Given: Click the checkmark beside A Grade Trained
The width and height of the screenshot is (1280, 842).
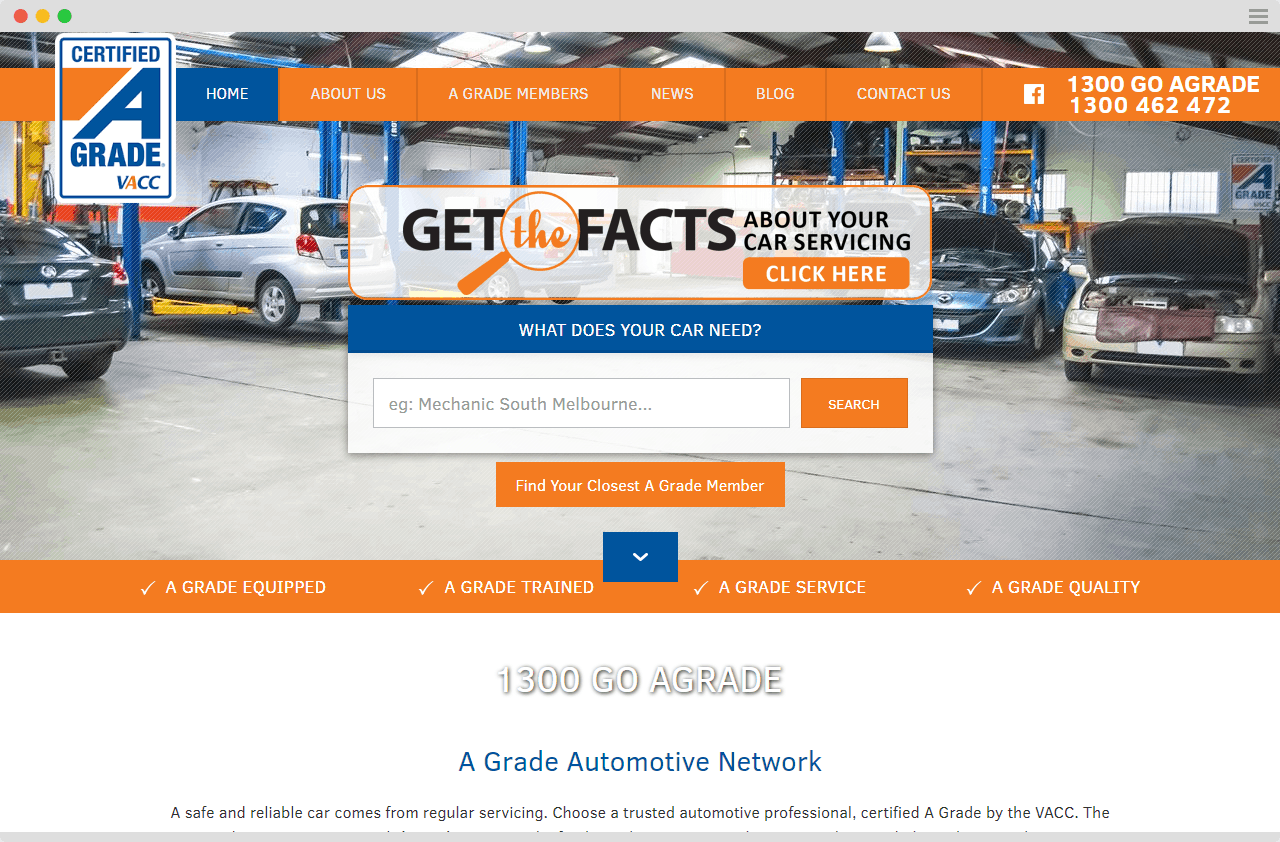Looking at the screenshot, I should [426, 588].
